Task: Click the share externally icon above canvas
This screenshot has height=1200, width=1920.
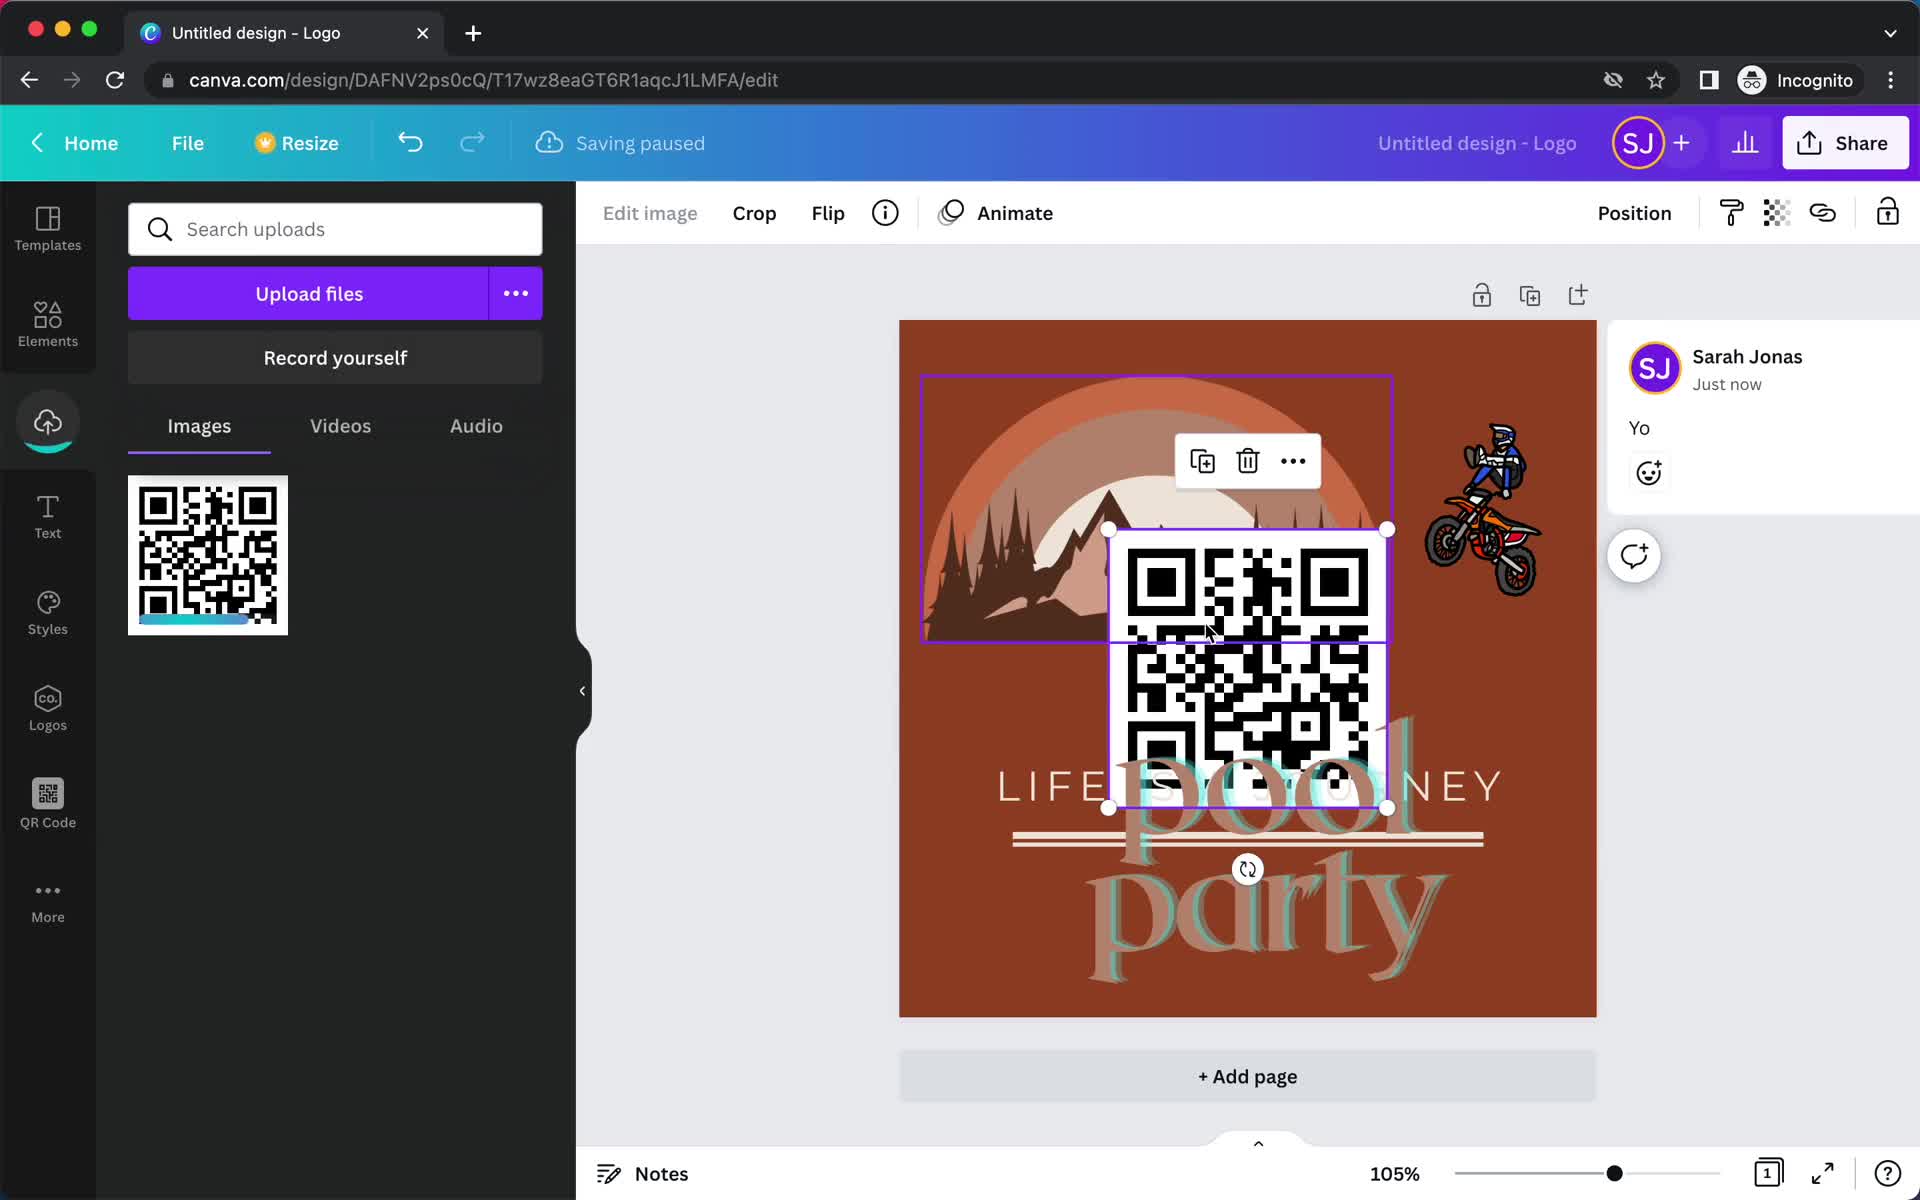Action: tap(1577, 294)
